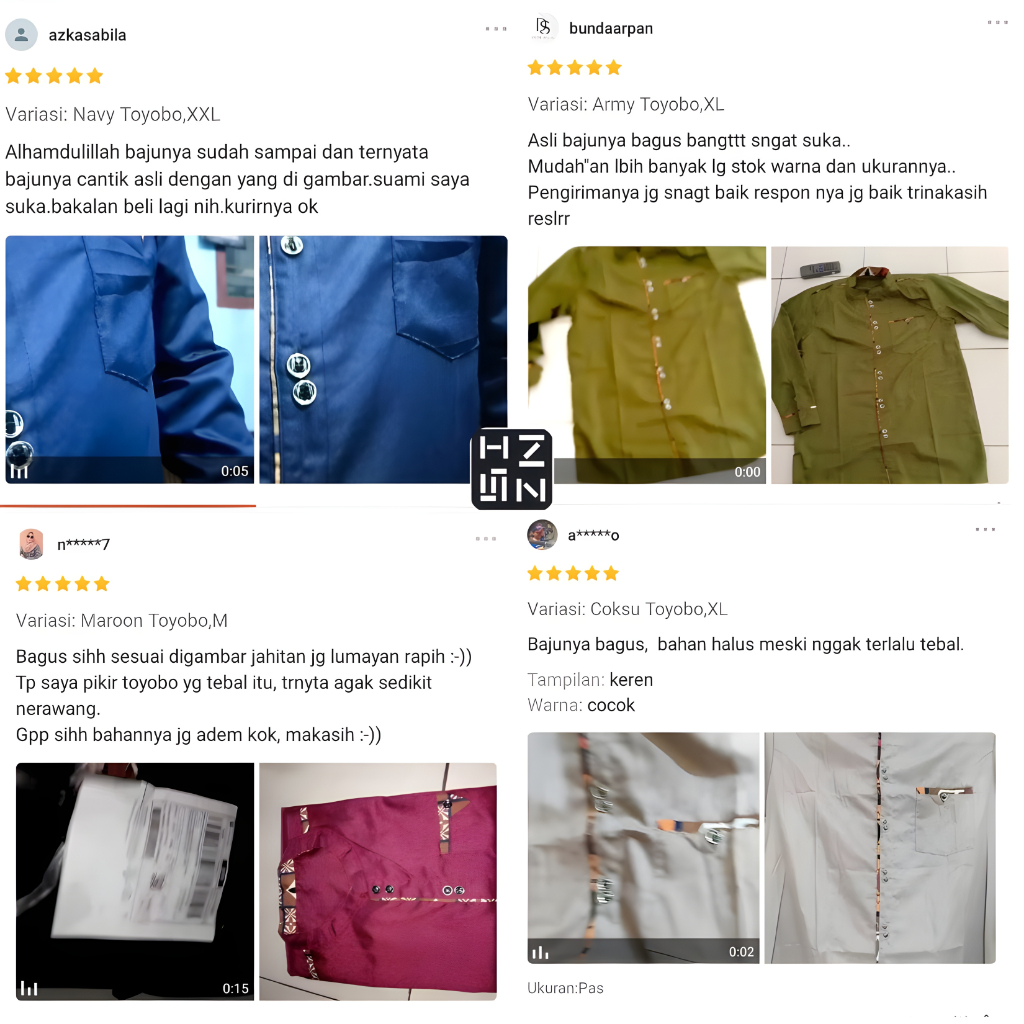This screenshot has height=1024, width=1024.
Task: Open a*****o's profile avatar
Action: point(542,535)
